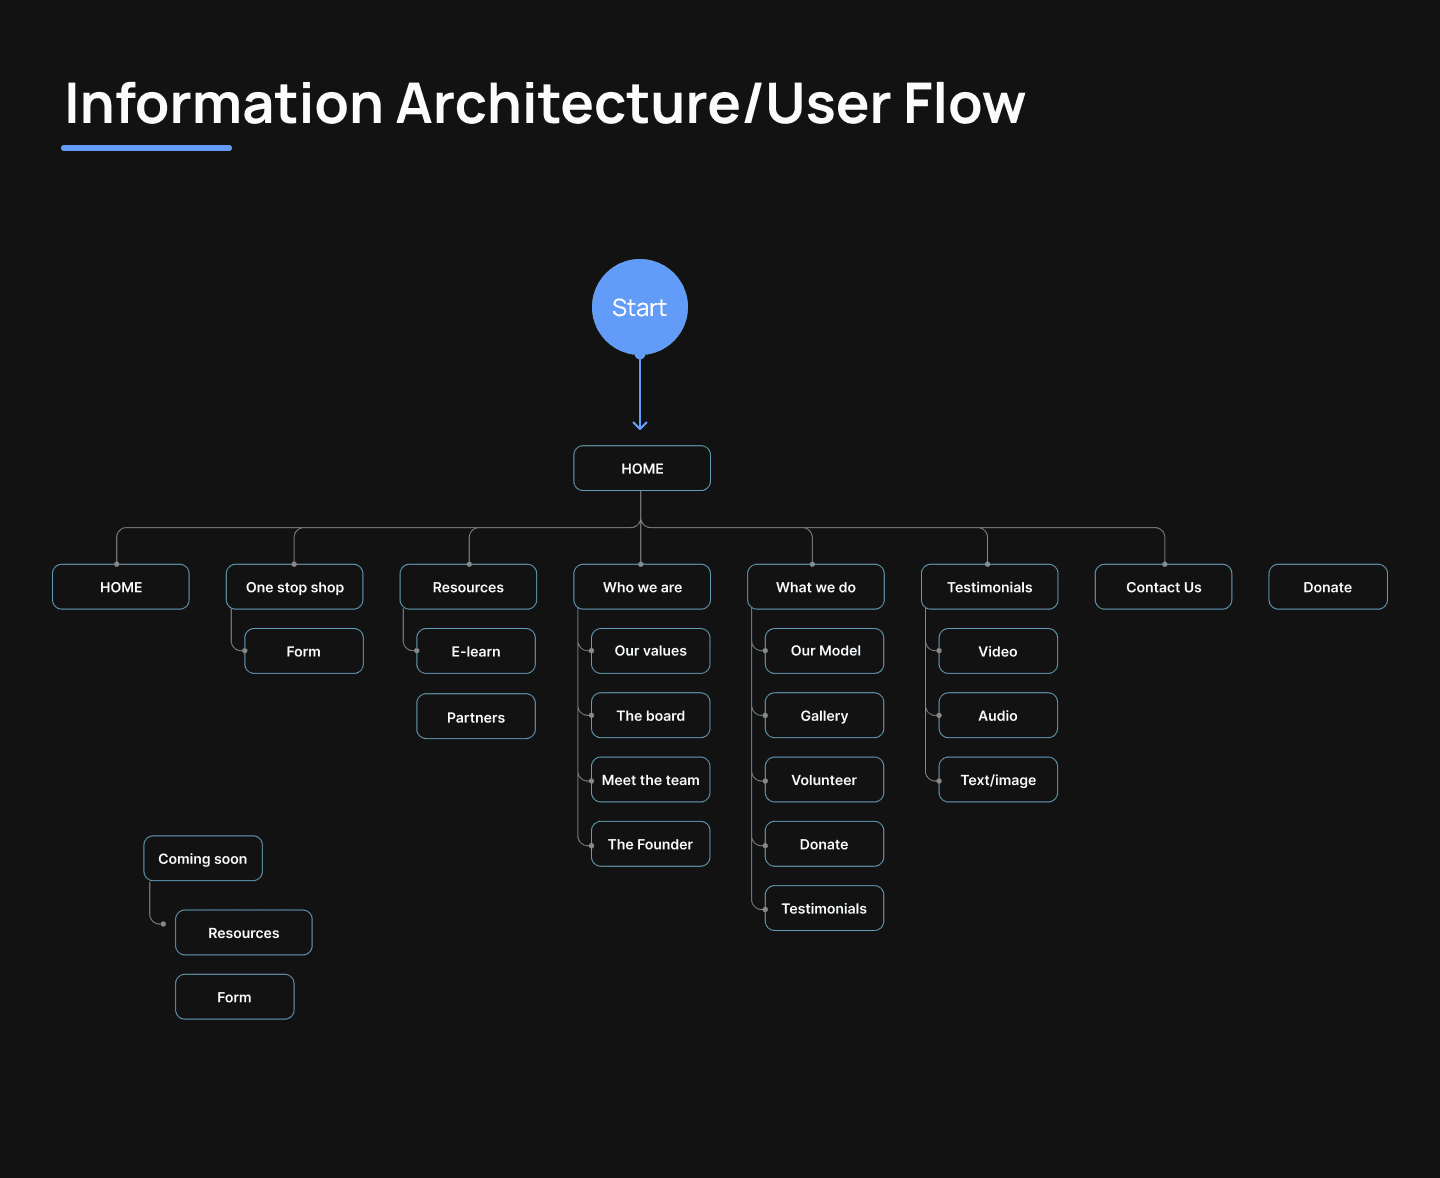Select The board node
This screenshot has width=1440, height=1178.
point(650,715)
